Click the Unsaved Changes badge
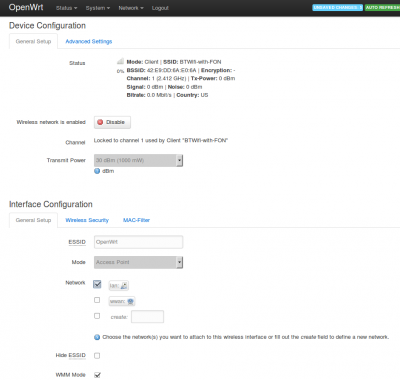Viewport: 400px width, 380px height. point(337,7)
